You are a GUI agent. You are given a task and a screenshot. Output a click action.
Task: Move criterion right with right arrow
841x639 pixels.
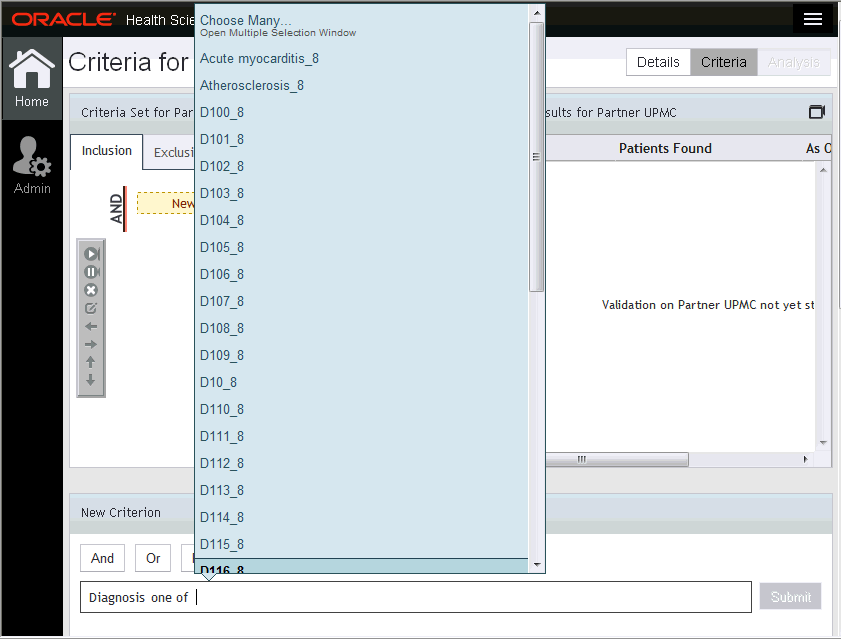click(x=91, y=344)
